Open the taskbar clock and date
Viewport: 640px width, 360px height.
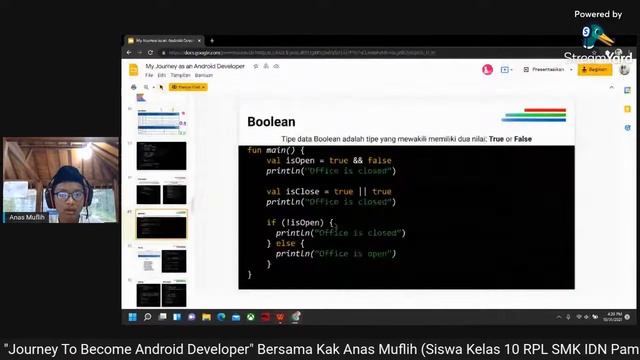[x=614, y=317]
